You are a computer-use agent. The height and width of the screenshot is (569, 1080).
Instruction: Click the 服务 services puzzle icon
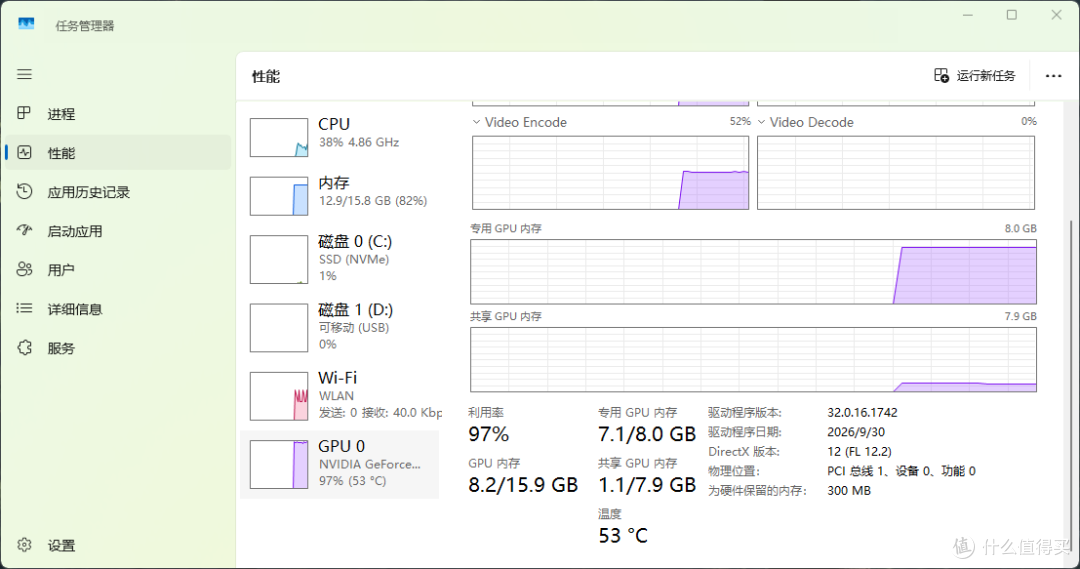click(x=24, y=347)
